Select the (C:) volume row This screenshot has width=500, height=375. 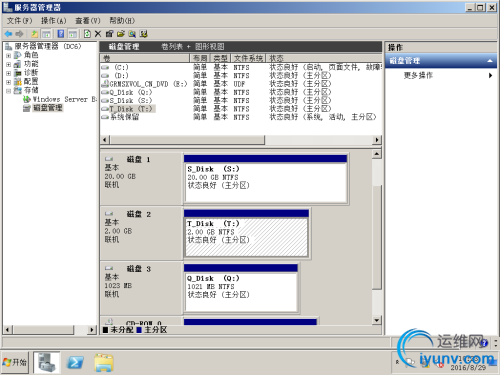(241, 67)
